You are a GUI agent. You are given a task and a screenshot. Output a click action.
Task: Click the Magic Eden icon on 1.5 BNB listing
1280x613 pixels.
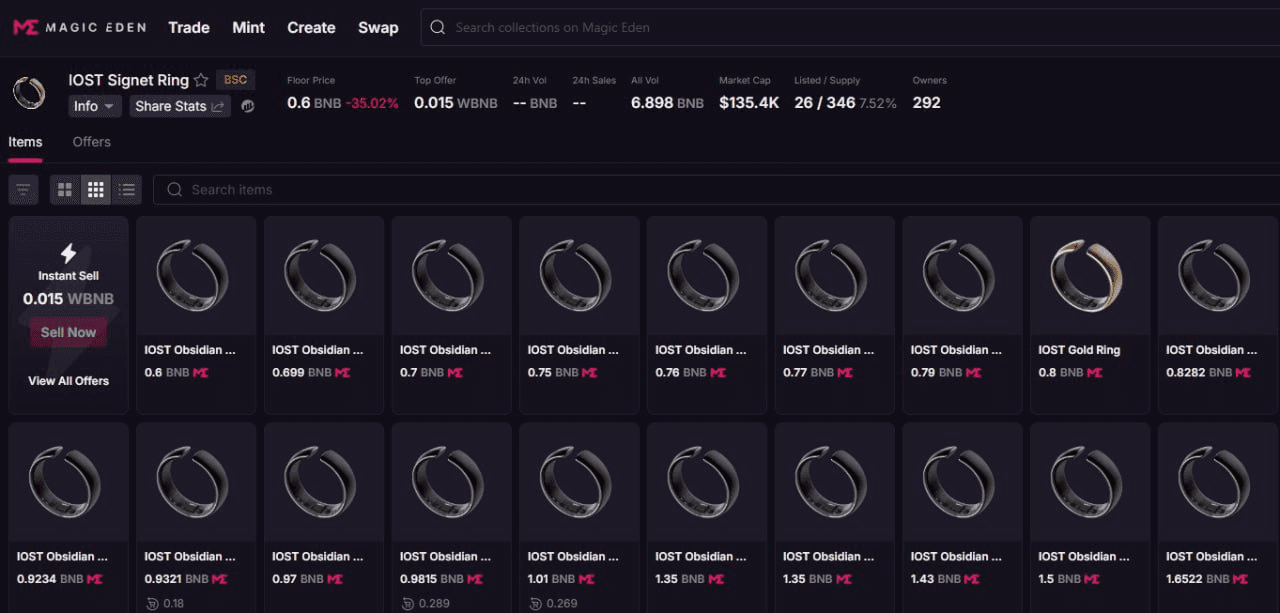pyautogui.click(x=1094, y=578)
